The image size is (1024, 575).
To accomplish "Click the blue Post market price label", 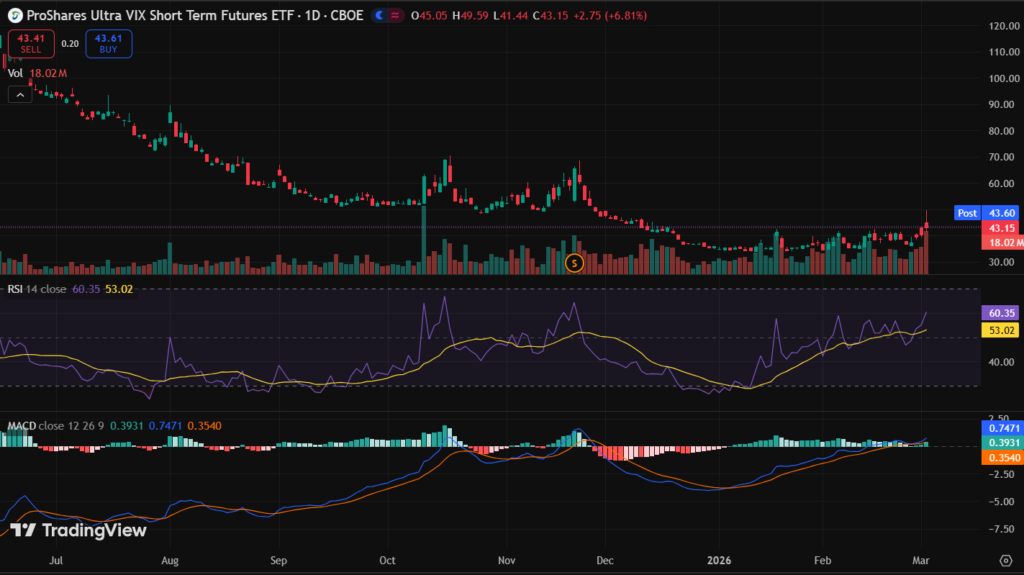I will click(967, 213).
